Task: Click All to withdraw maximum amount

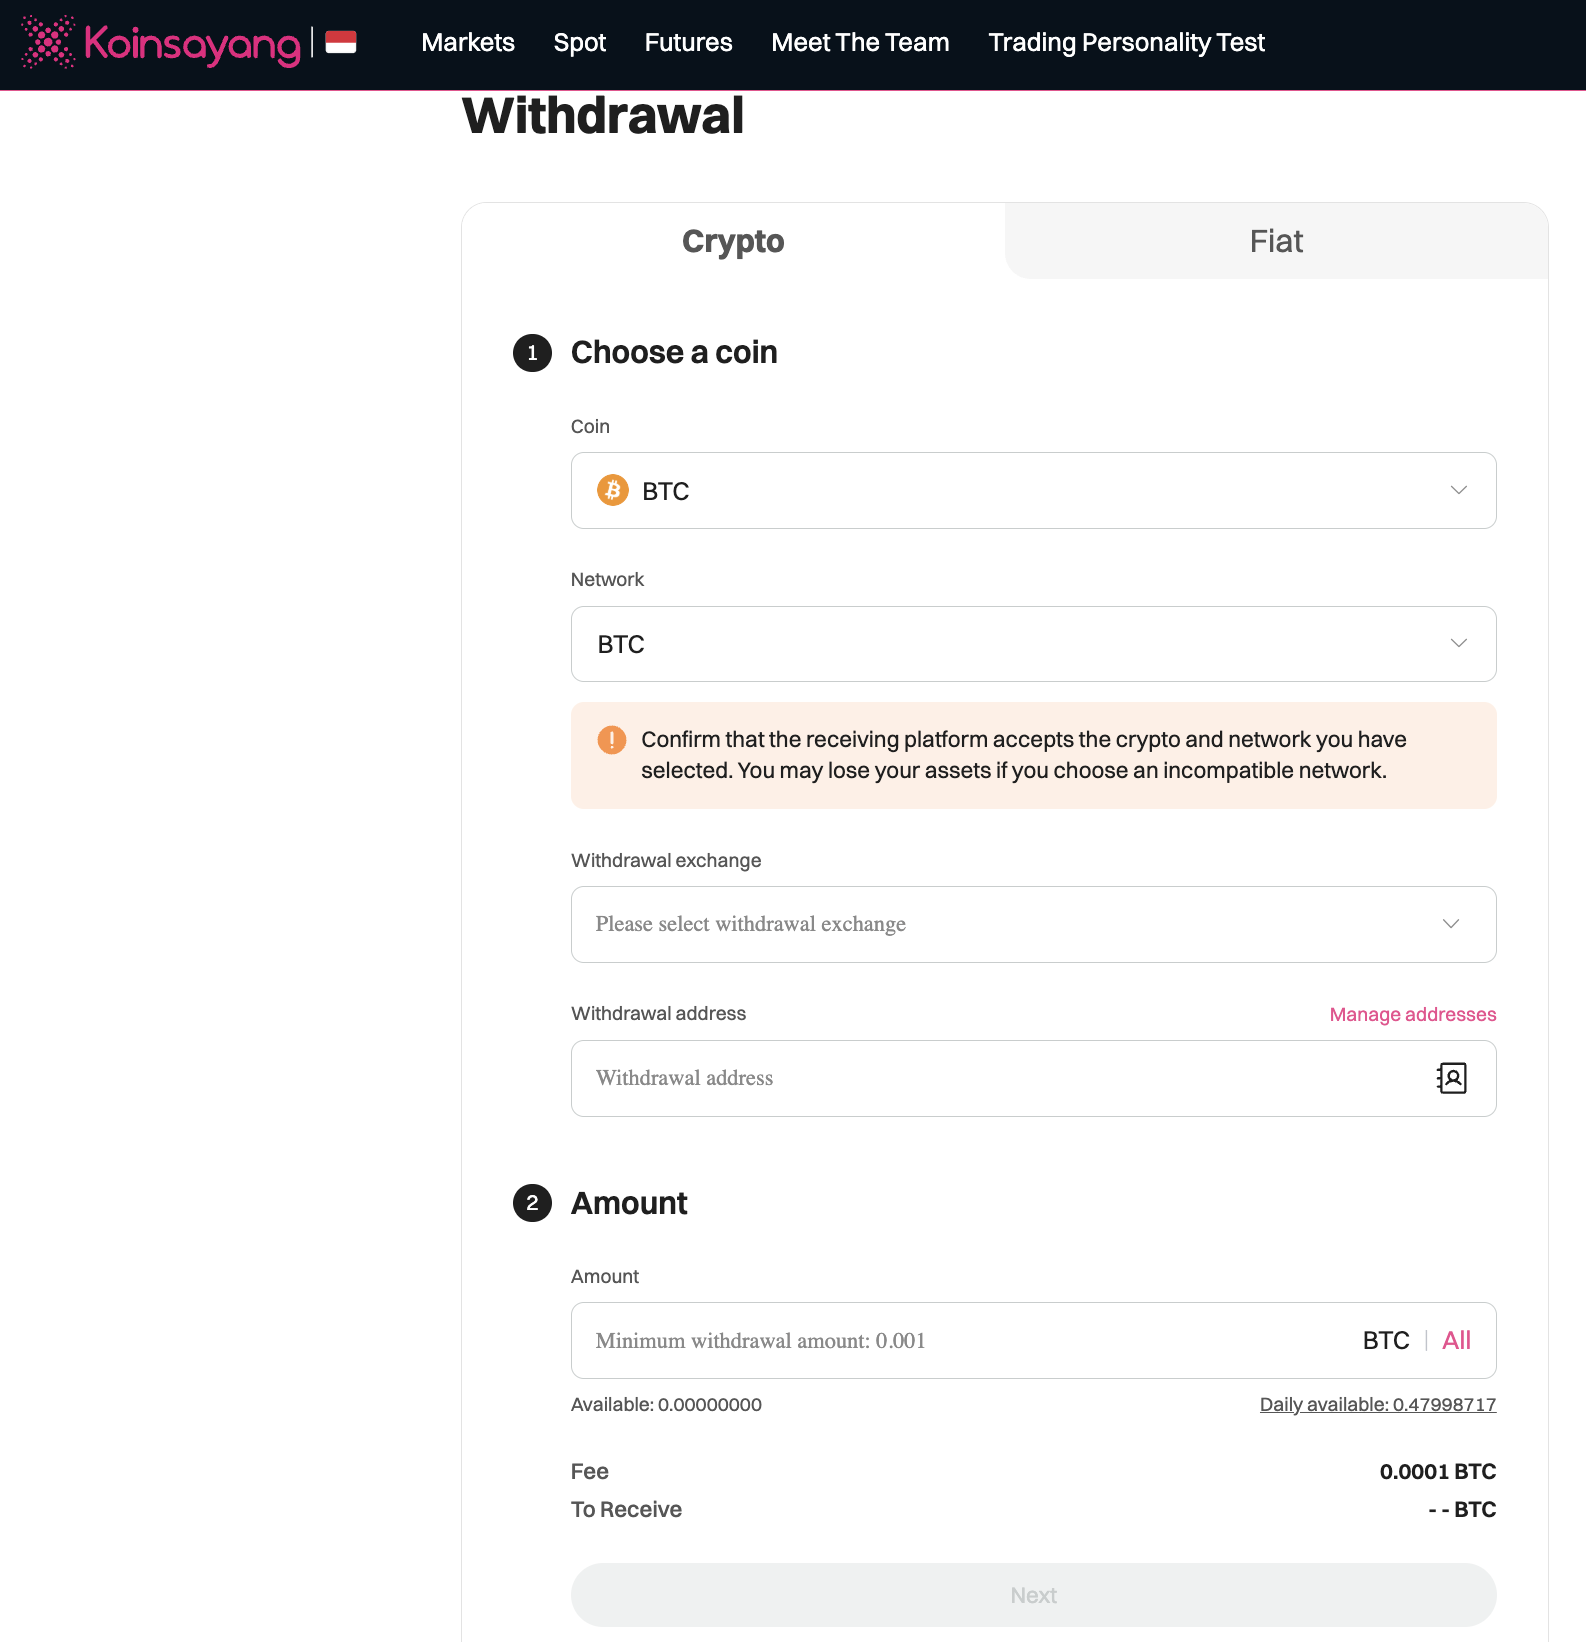Action: tap(1456, 1340)
